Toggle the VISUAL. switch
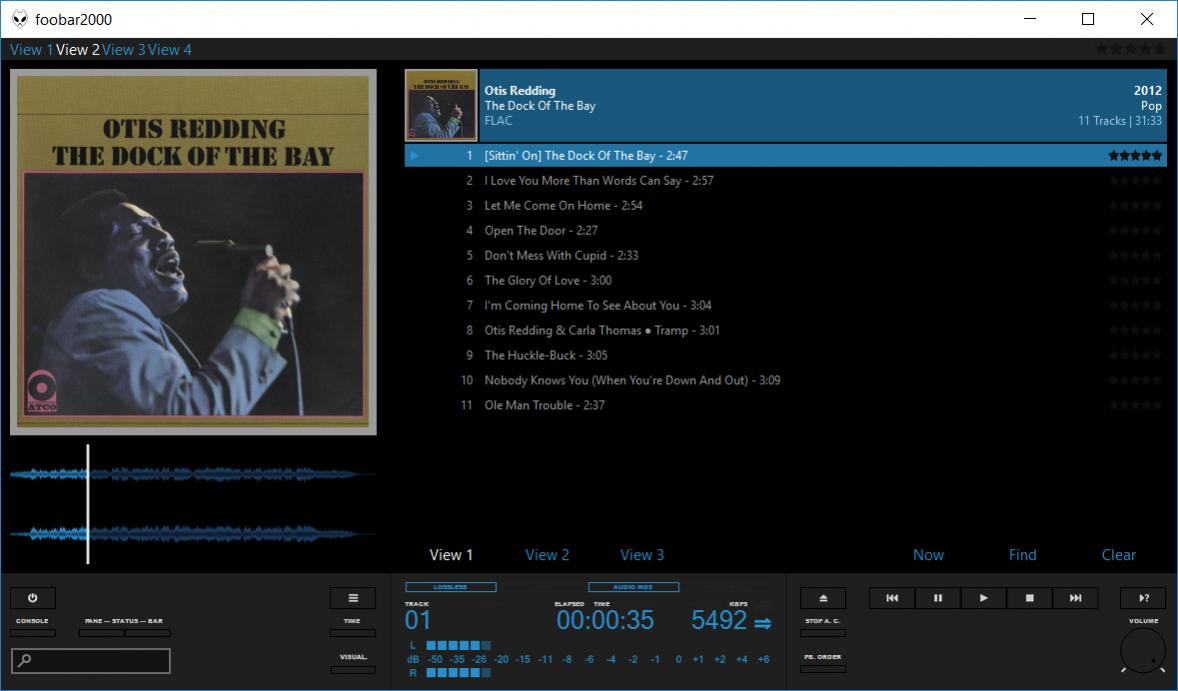Viewport: 1178px width, 691px height. 352,669
